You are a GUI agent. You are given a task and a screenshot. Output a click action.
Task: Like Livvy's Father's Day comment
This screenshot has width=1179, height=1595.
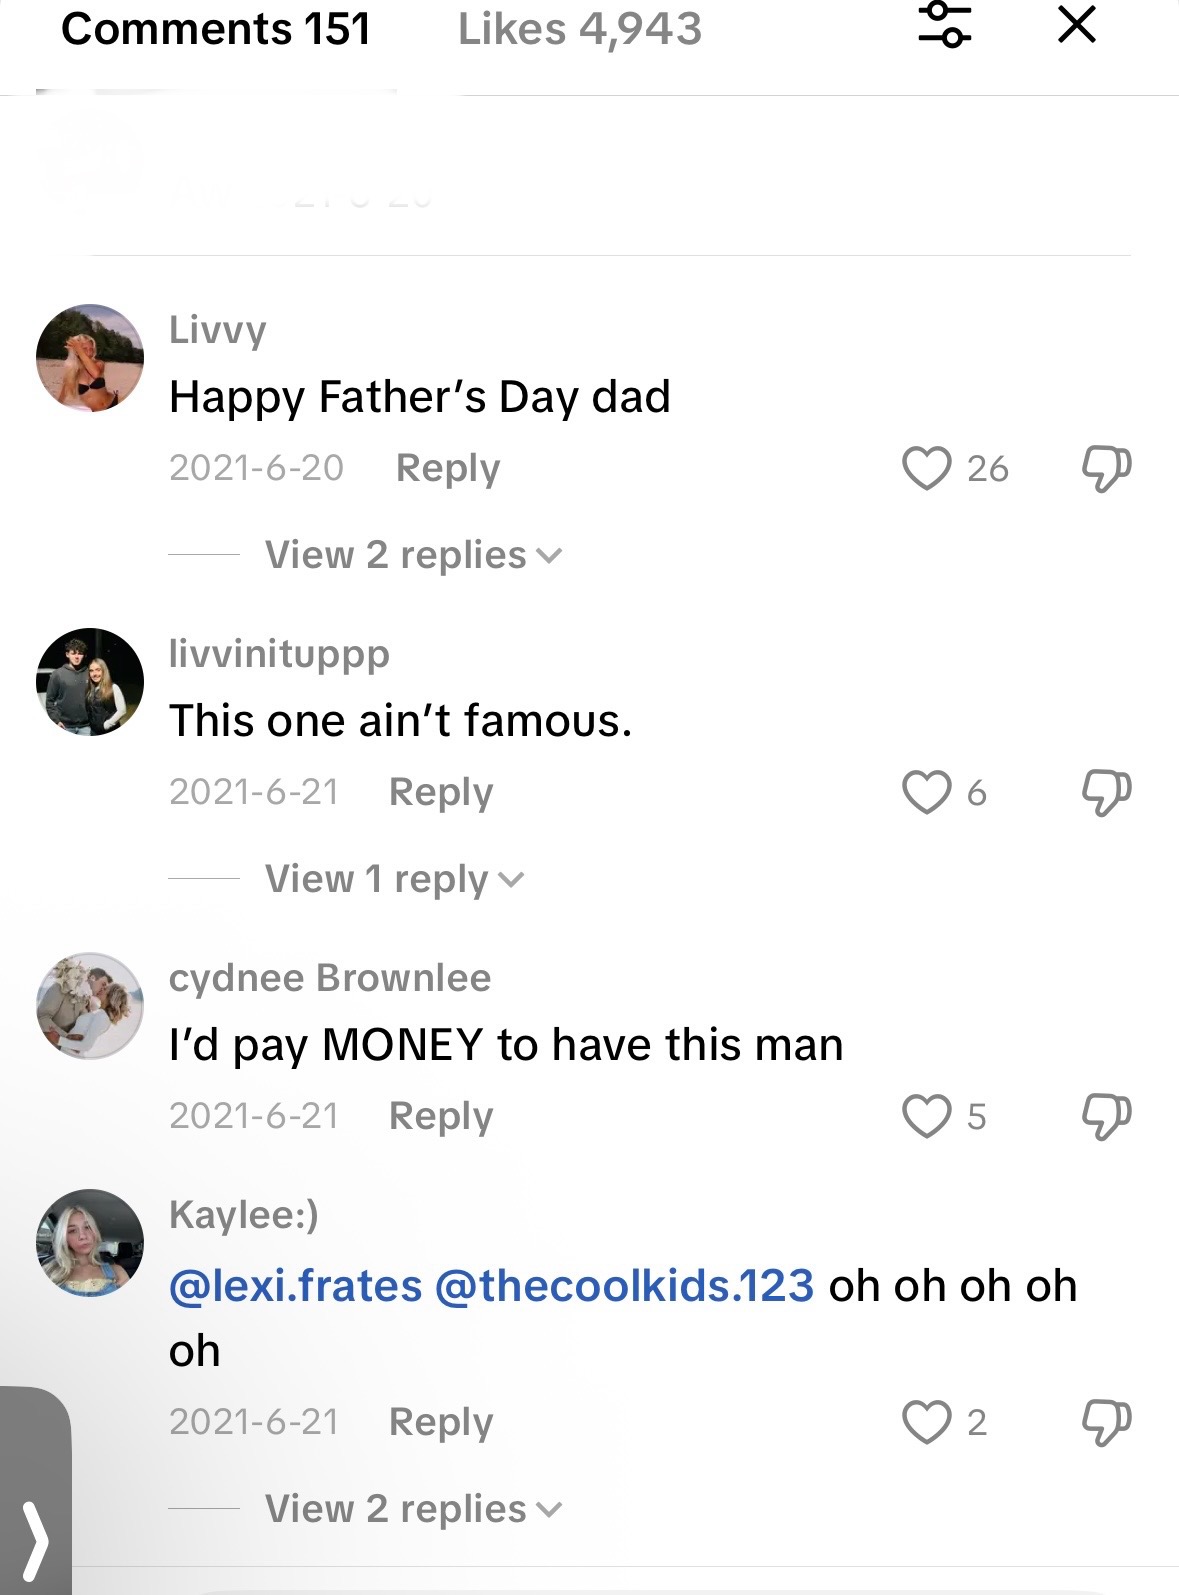click(x=926, y=468)
